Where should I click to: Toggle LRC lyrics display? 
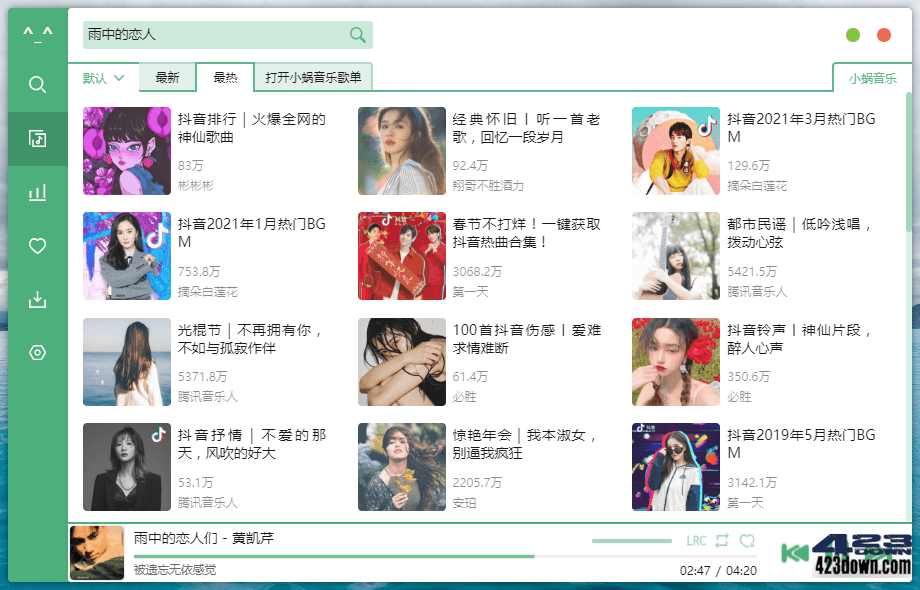tap(696, 540)
